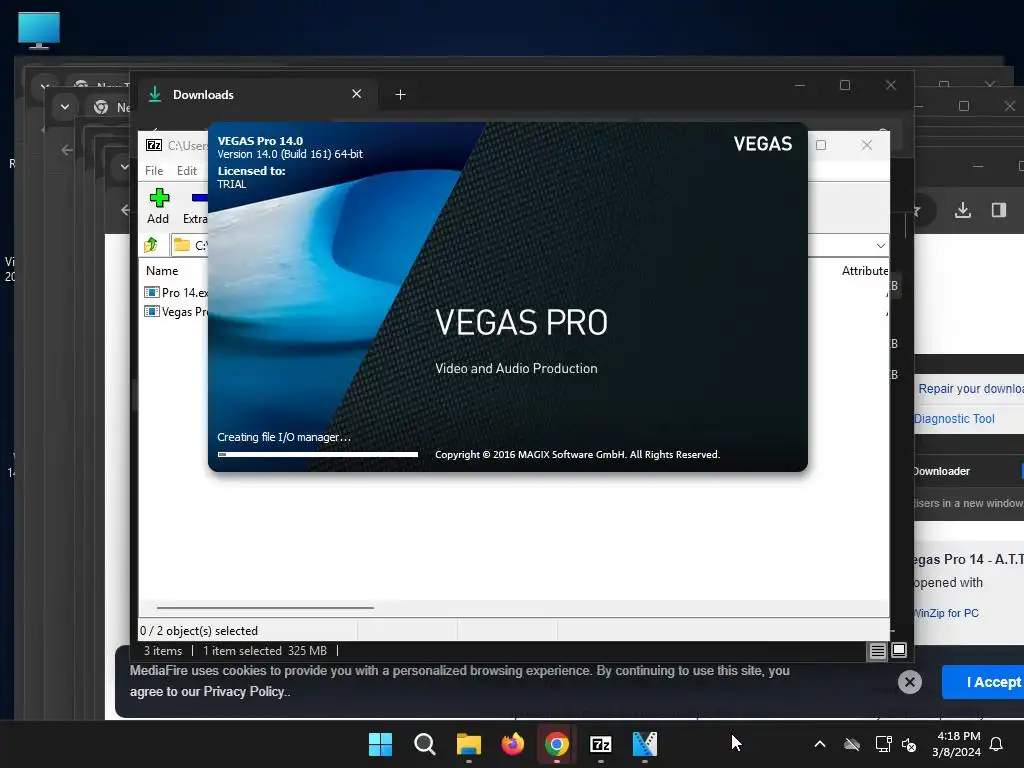The width and height of the screenshot is (1024, 768).
Task: Click the Chrome downloads icon in background window
Action: [x=963, y=210]
